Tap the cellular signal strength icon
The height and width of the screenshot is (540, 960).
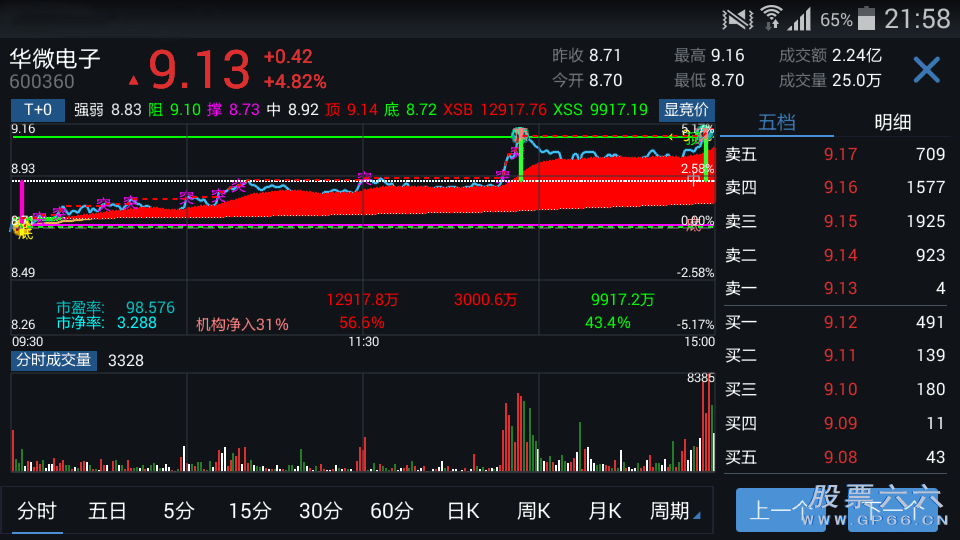coord(800,19)
